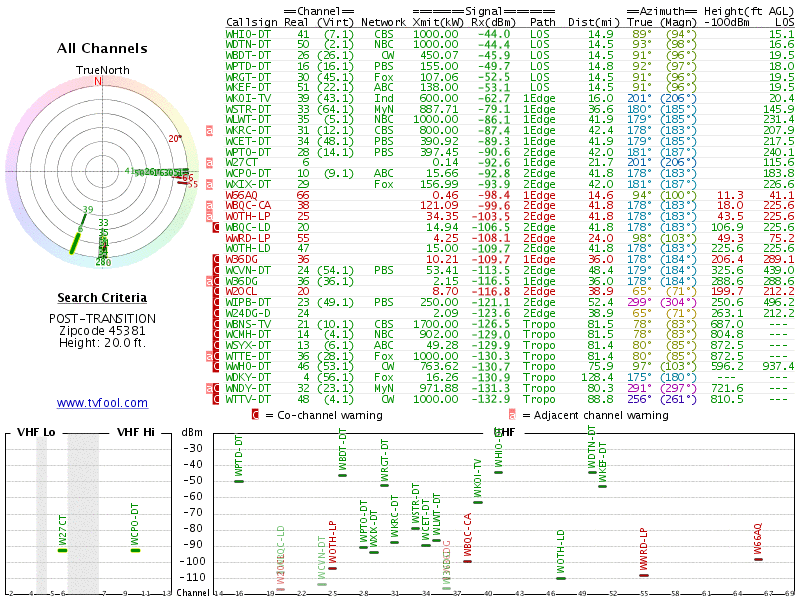Click the WPTD-DT signal marker in UHF chart
The image size is (800, 600).
[x=239, y=481]
